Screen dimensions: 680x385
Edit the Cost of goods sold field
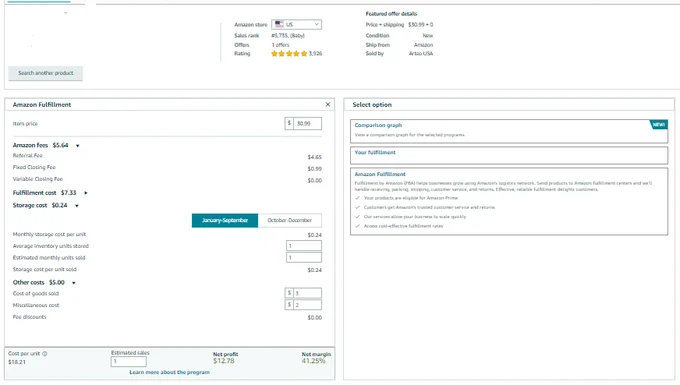[x=307, y=293]
